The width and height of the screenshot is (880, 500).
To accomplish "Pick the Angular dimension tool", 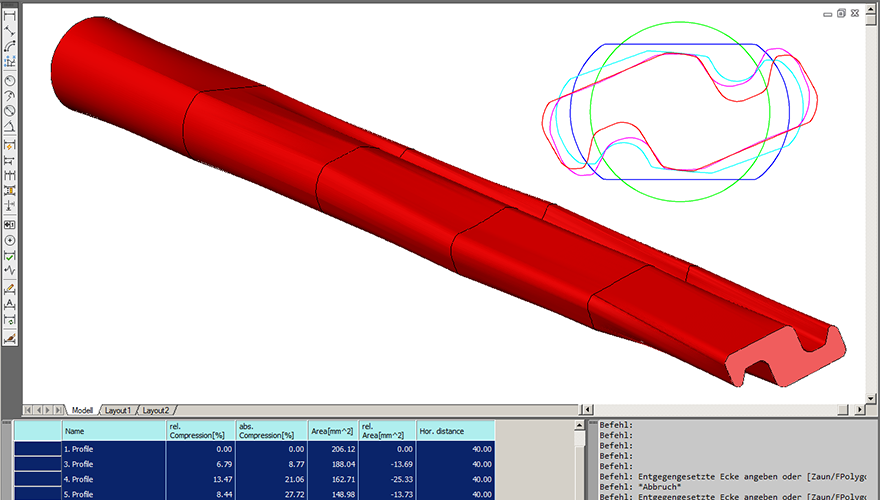I will pos(10,127).
